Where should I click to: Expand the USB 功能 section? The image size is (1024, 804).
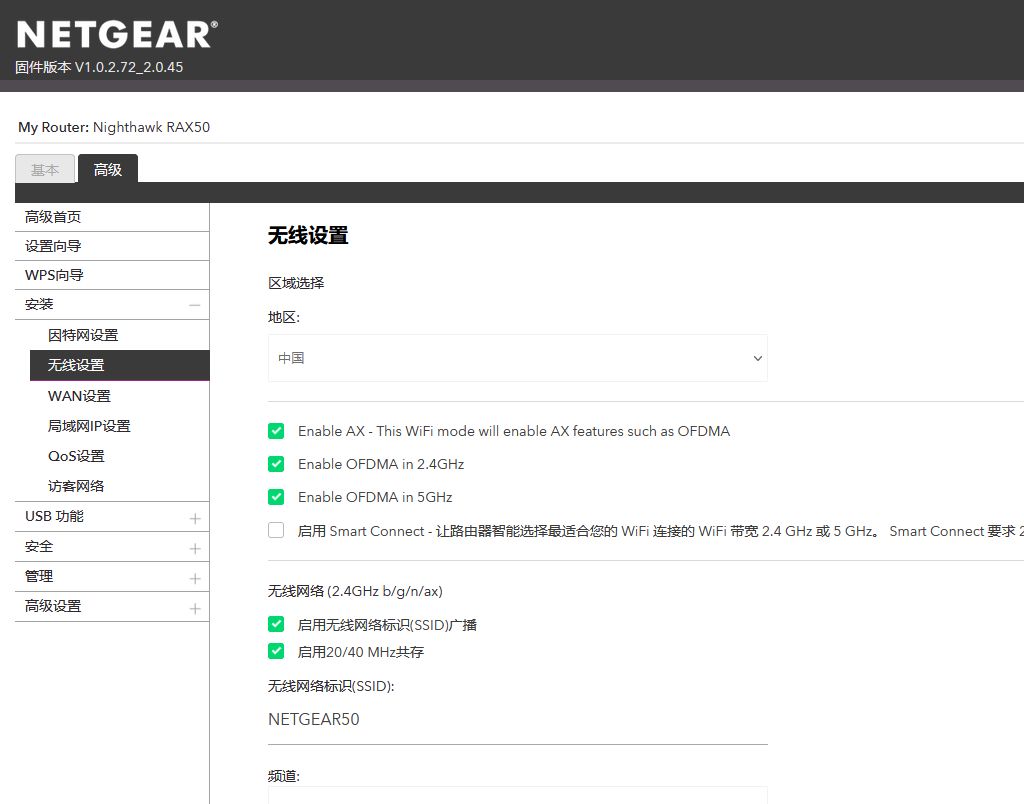click(x=194, y=518)
